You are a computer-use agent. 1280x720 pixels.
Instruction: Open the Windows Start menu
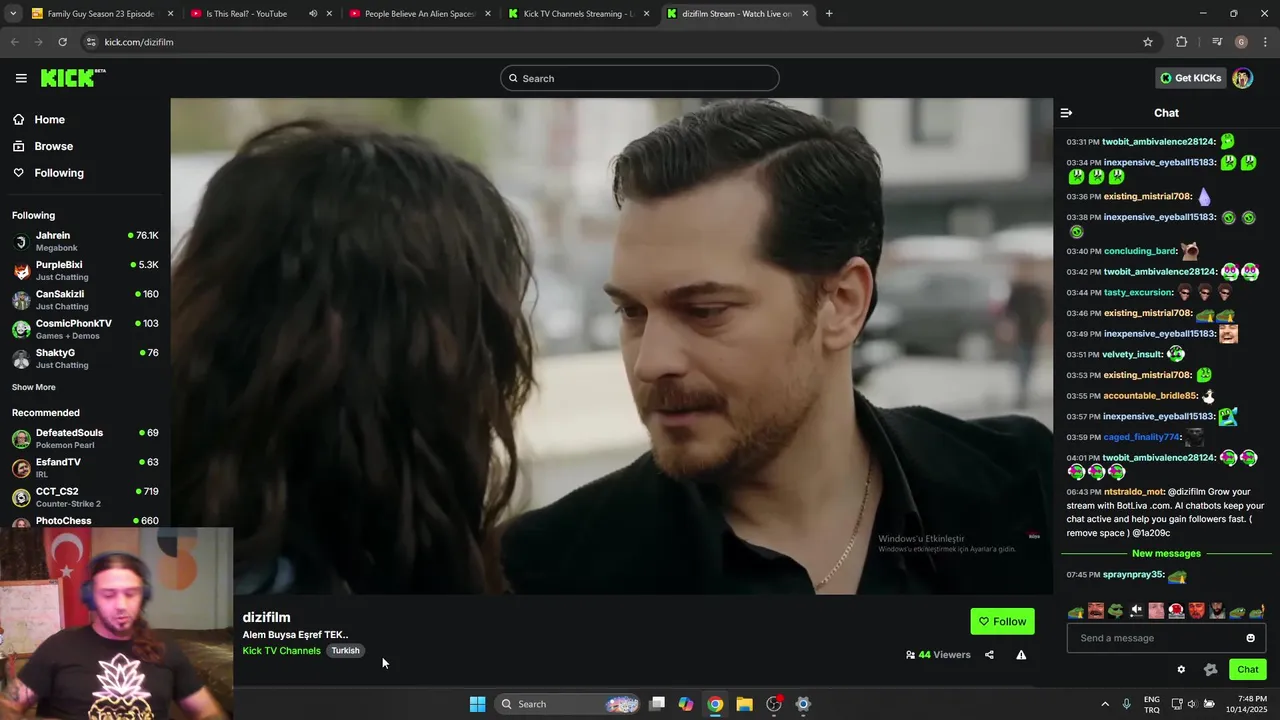pyautogui.click(x=478, y=704)
